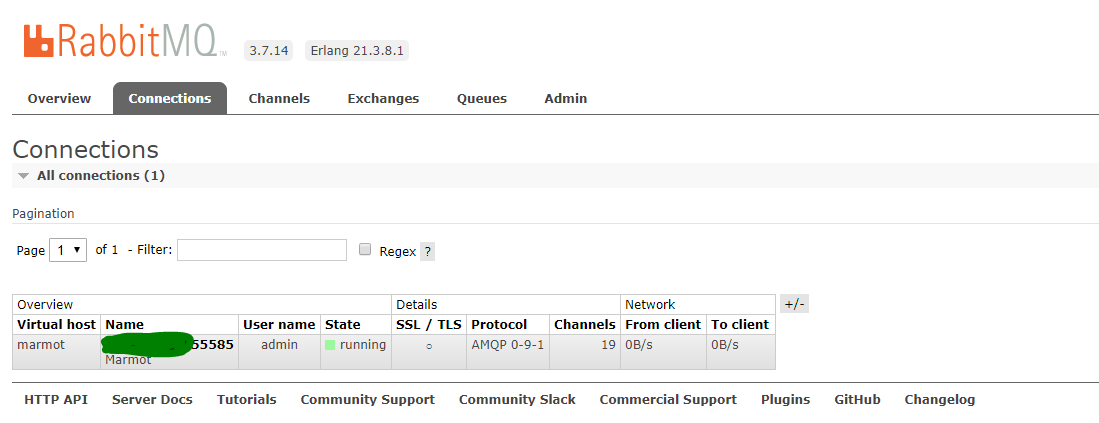The width and height of the screenshot is (1099, 423).
Task: Enable the Regex checkbox
Action: tap(364, 249)
